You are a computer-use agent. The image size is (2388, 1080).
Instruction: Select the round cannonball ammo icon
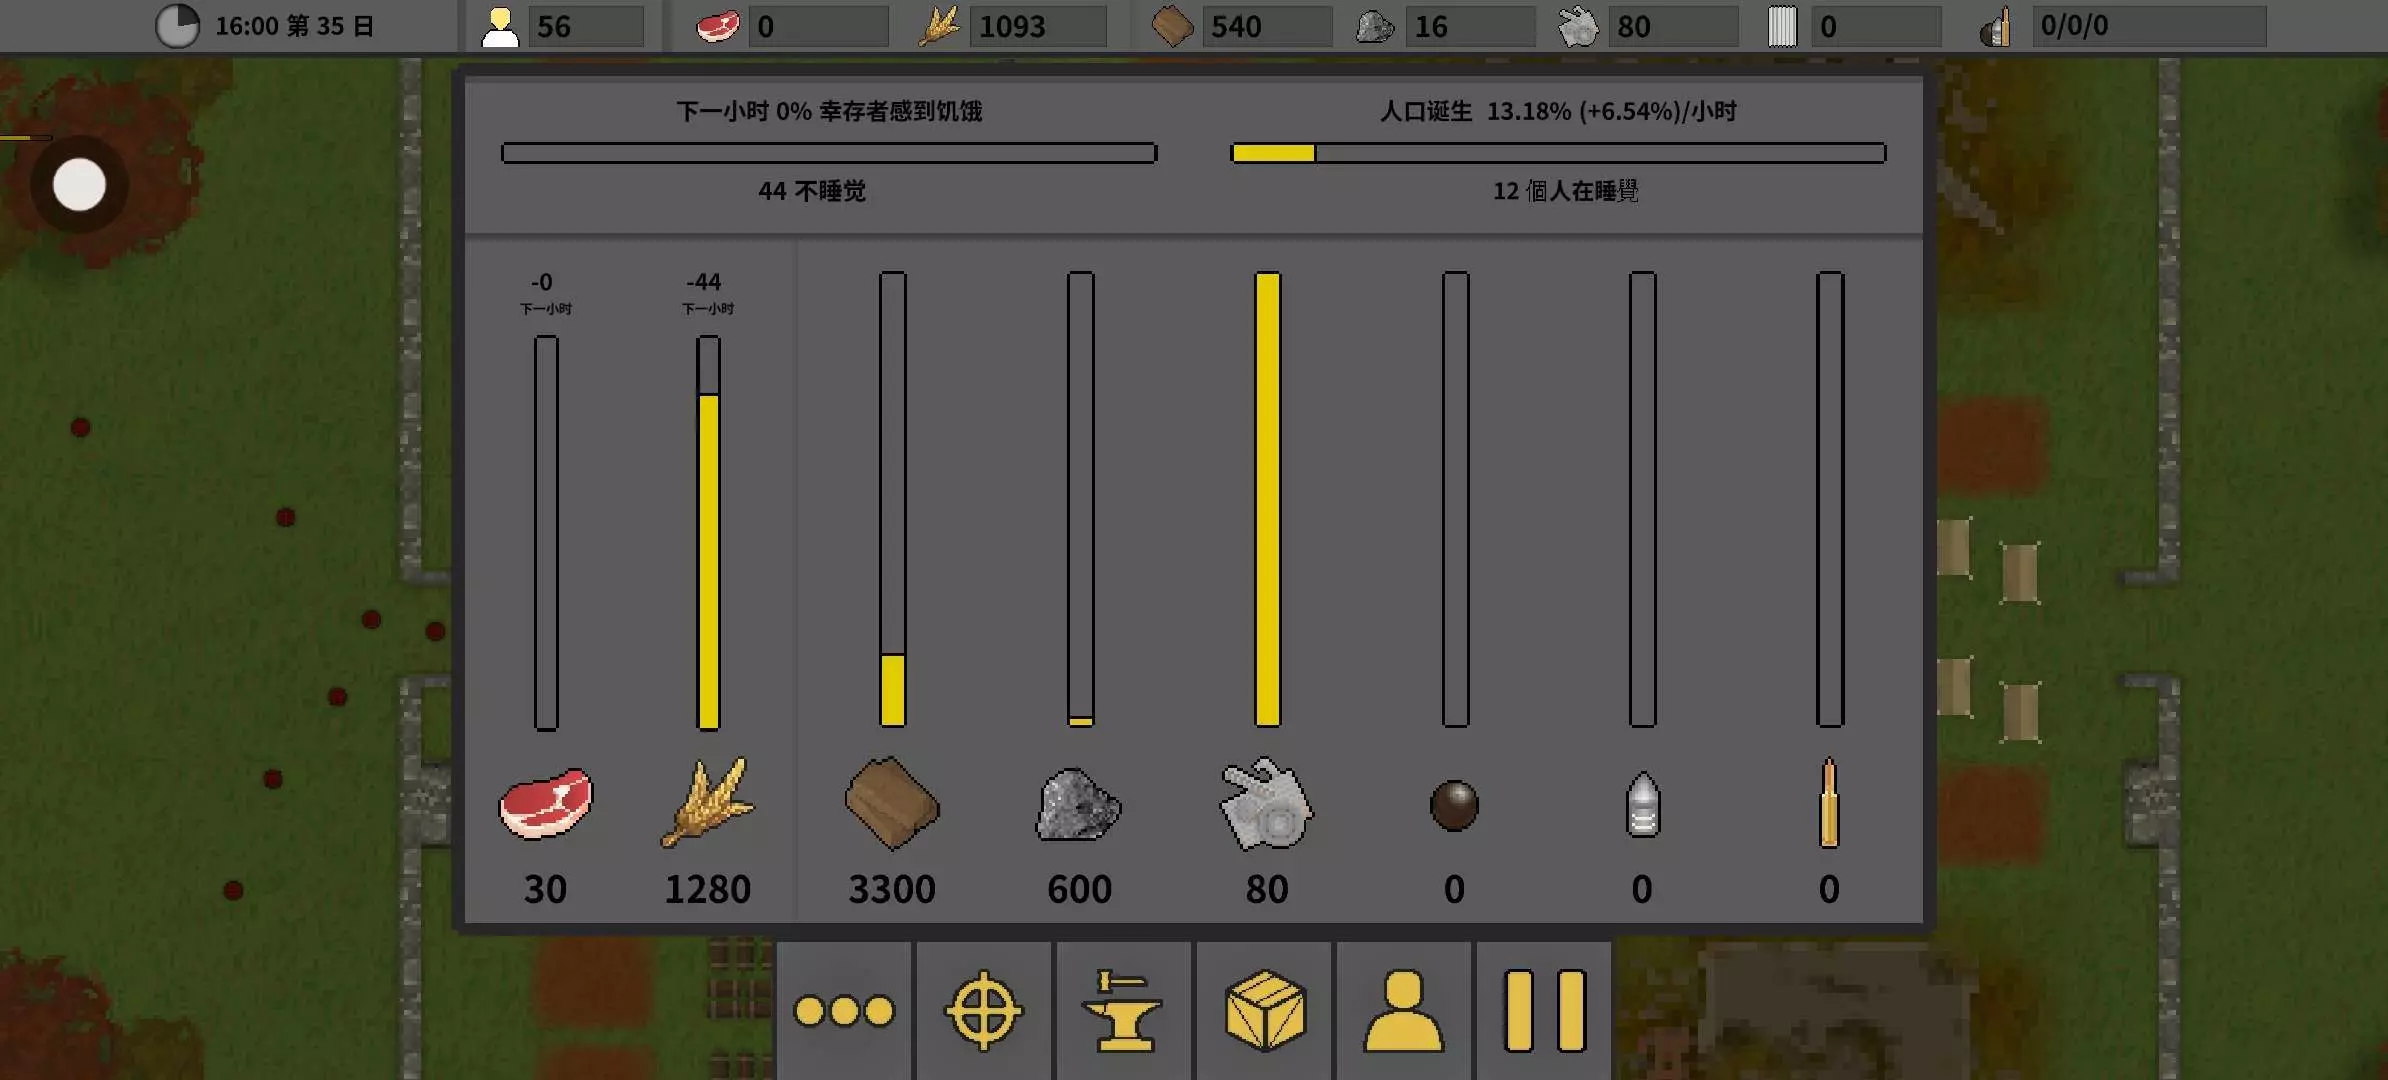click(1454, 805)
